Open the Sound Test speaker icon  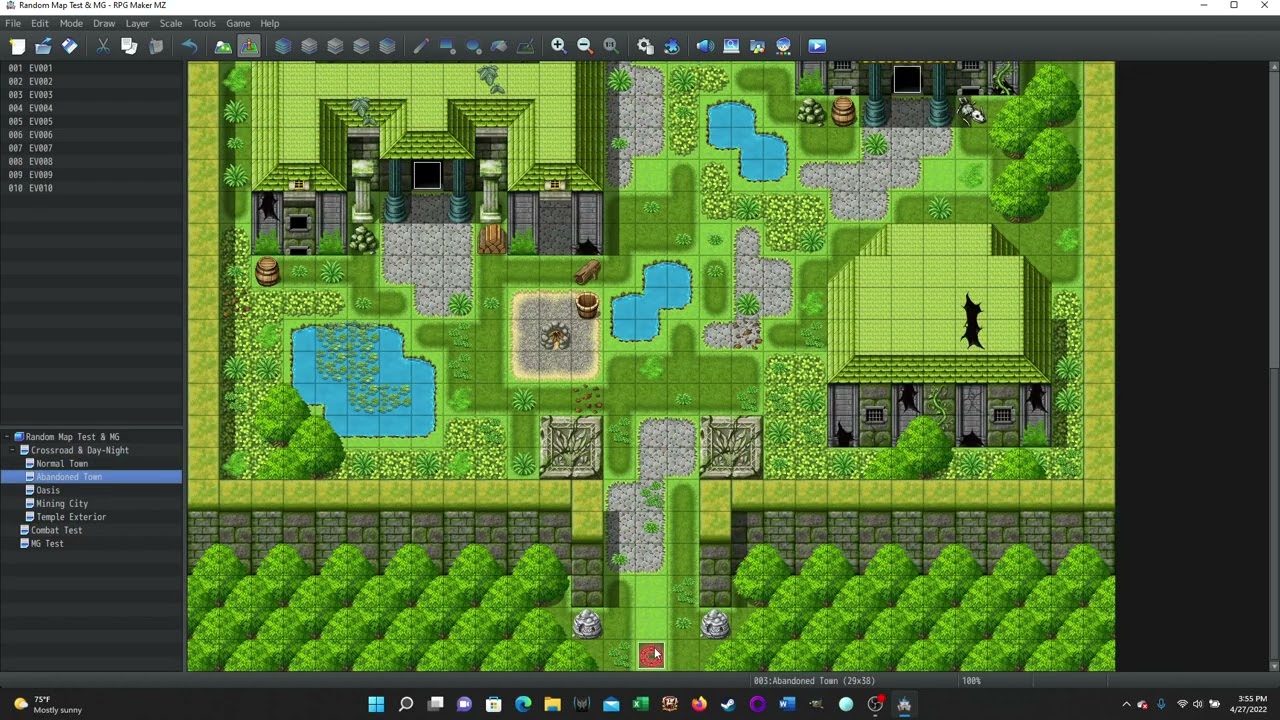click(705, 46)
